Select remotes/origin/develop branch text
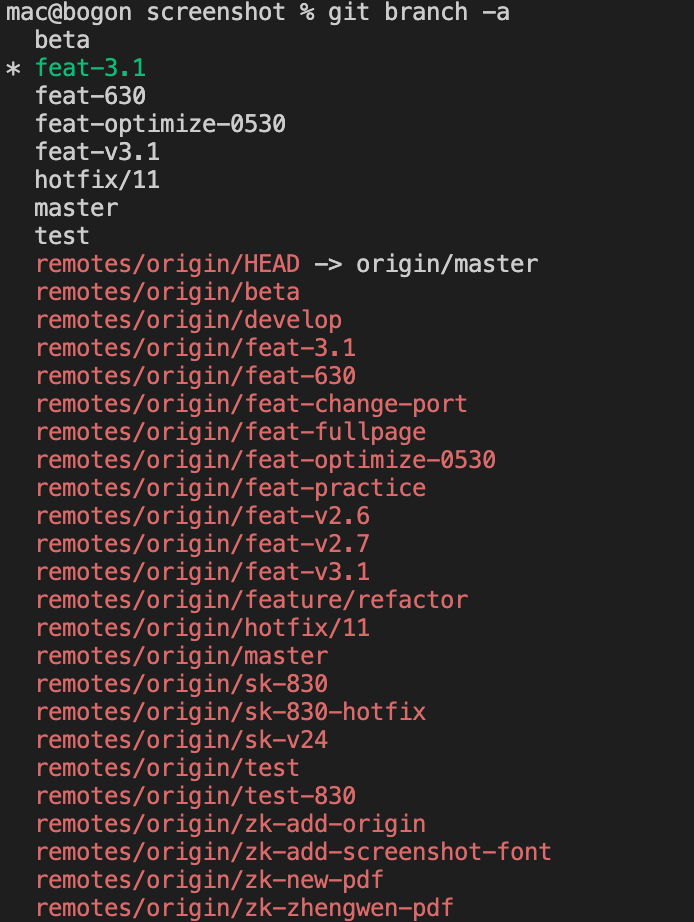Viewport: 694px width, 922px height. (189, 320)
